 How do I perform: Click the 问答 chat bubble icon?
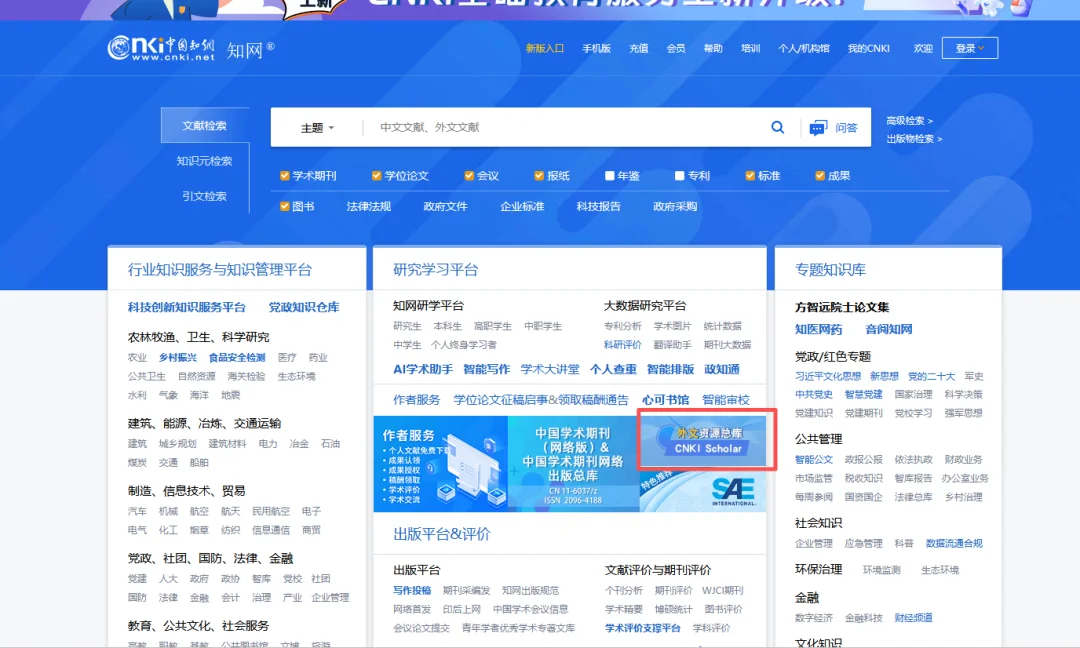pyautogui.click(x=818, y=128)
